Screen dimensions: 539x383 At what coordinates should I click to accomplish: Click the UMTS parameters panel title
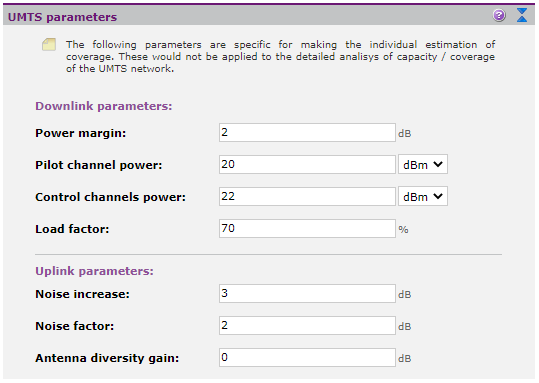point(63,17)
